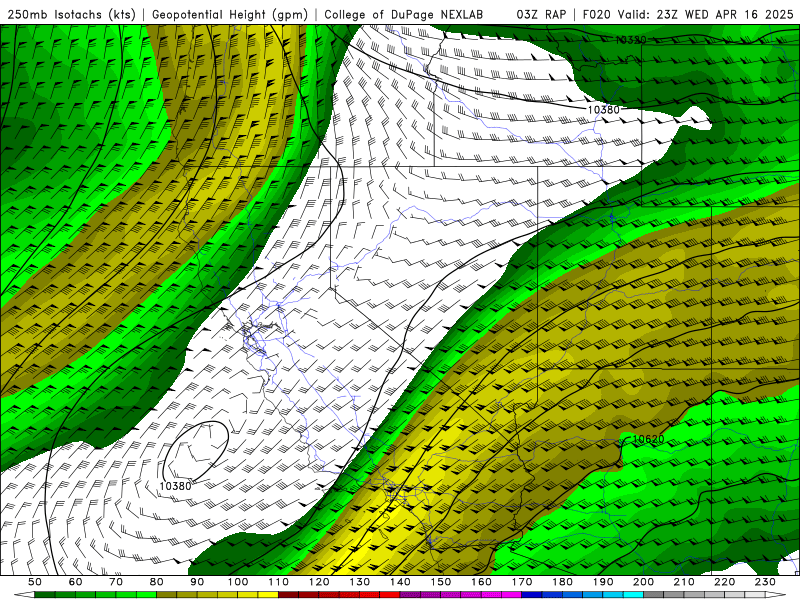Click the 180 label on the color bar
Screen dimensions: 800x600
pos(562,582)
